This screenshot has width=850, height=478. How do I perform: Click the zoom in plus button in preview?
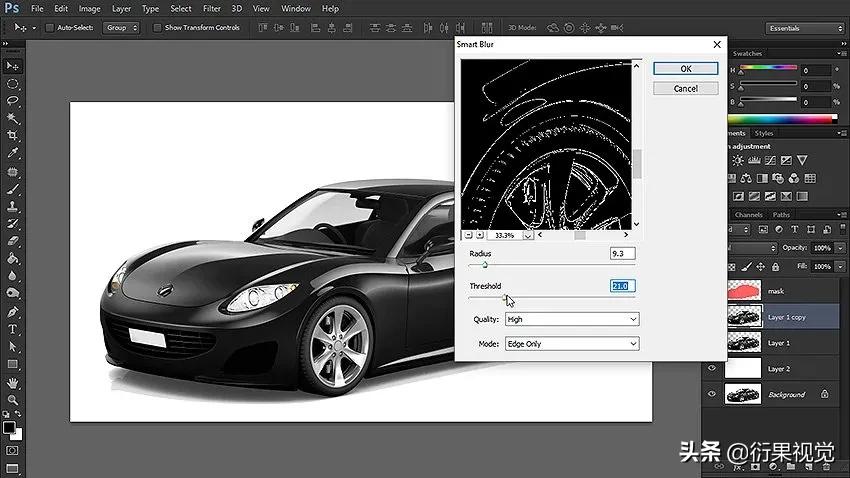(479, 235)
